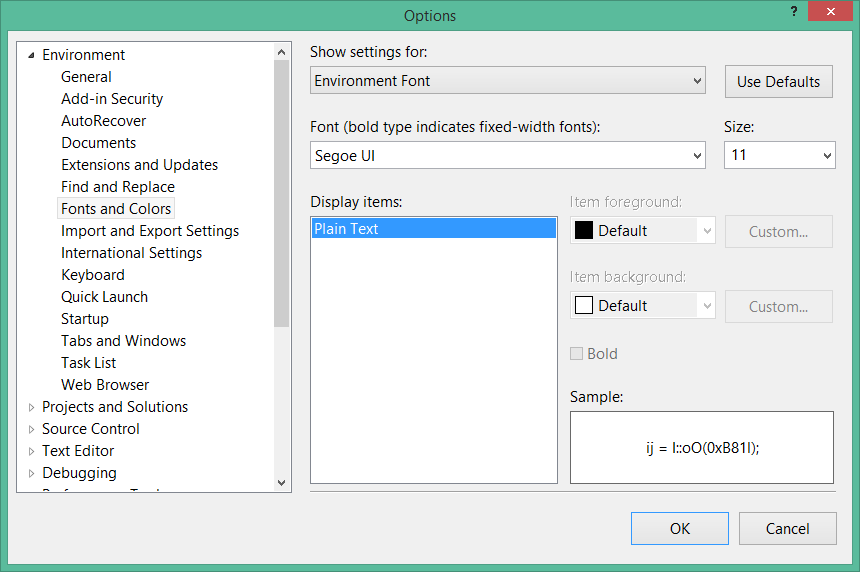This screenshot has height=572, width=860.
Task: Click the Use Defaults button
Action: coord(778,82)
